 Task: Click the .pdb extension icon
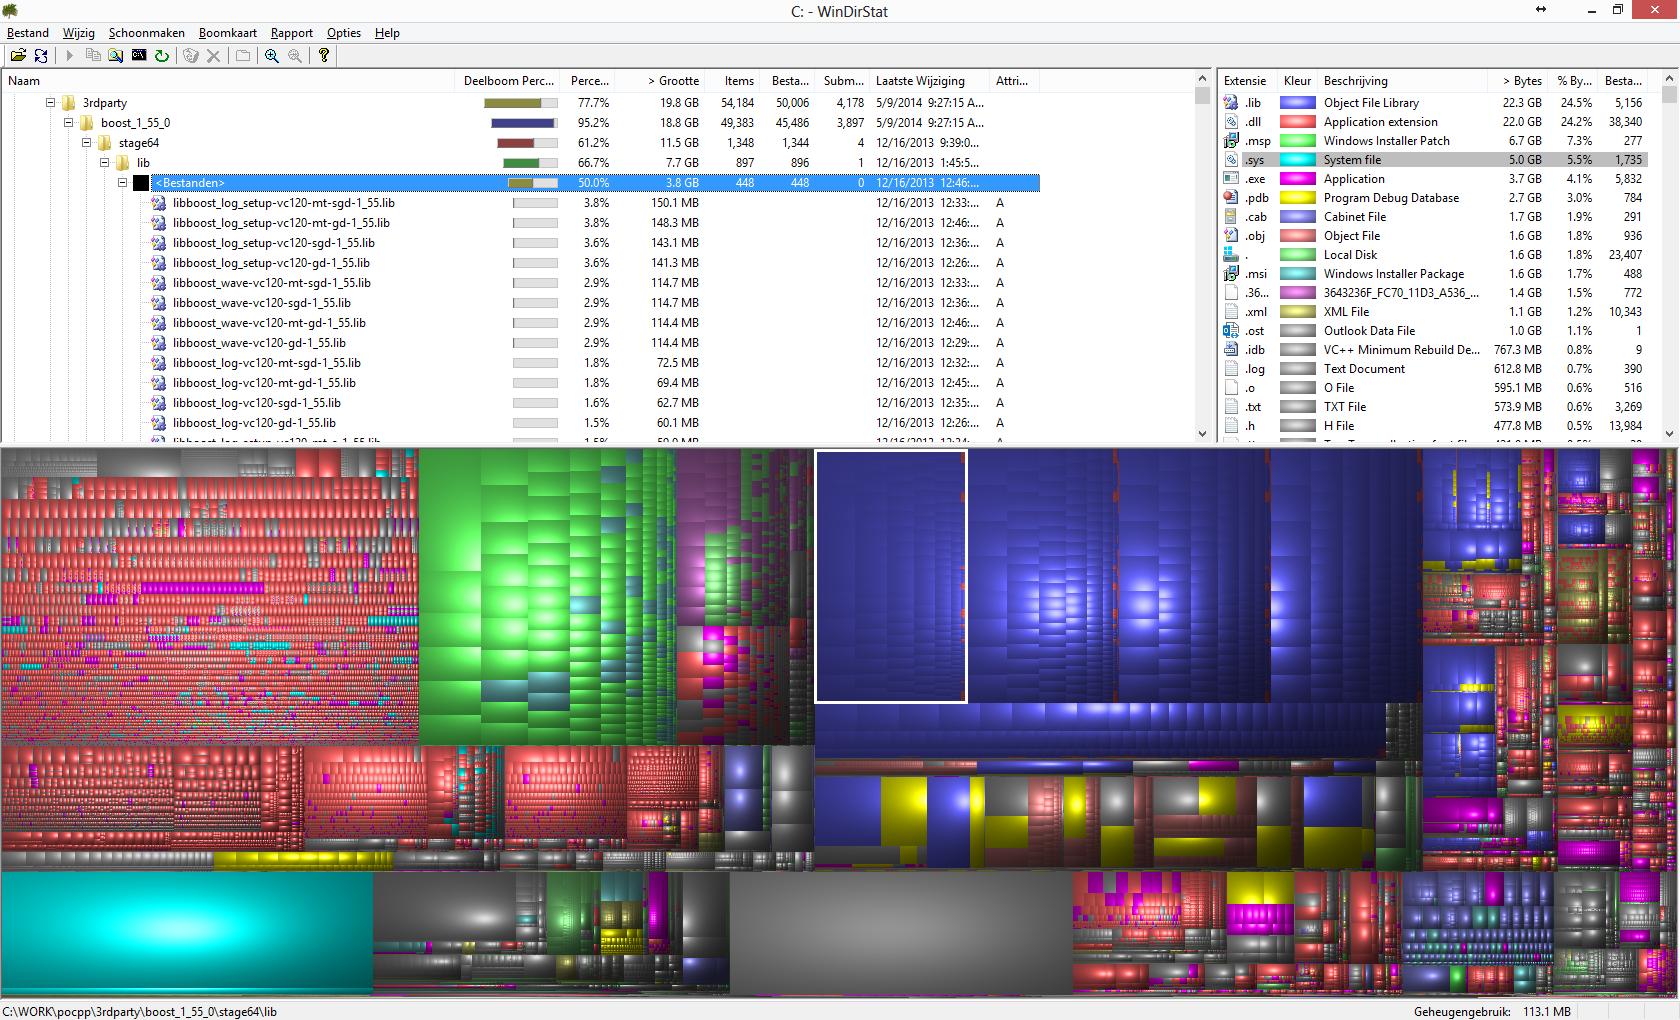pos(1231,198)
